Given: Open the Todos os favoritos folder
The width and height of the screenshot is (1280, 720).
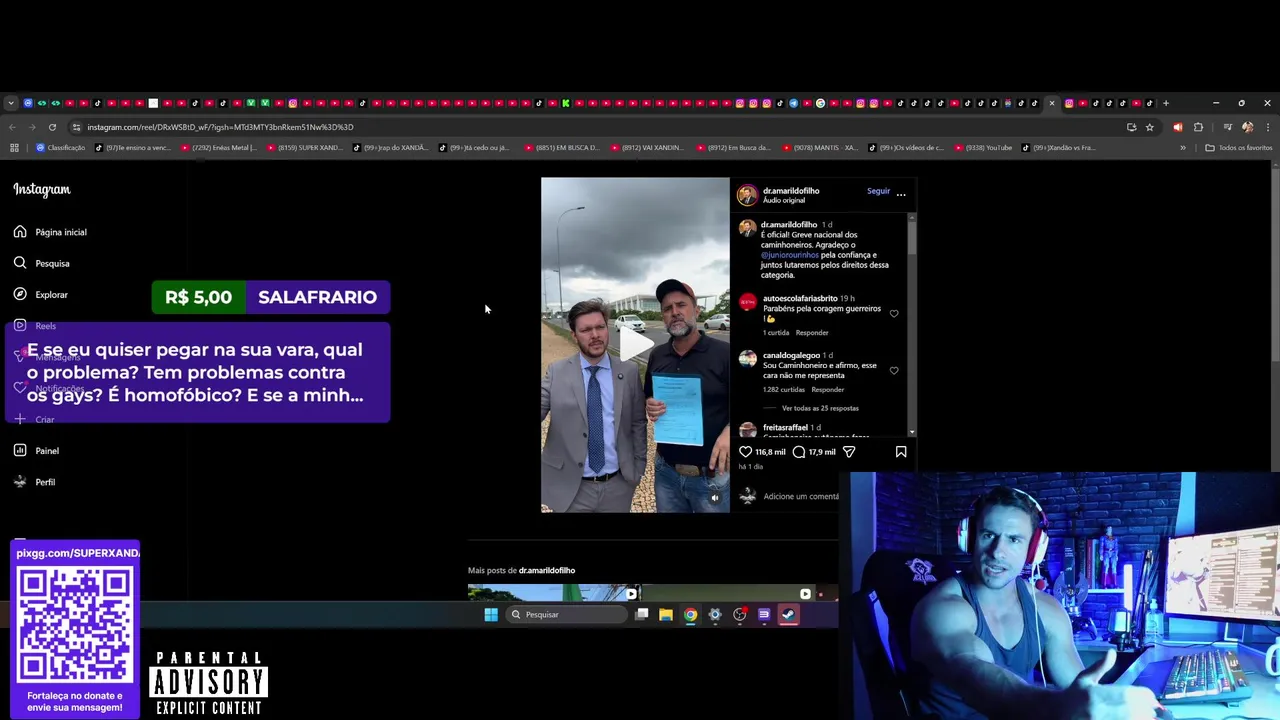Looking at the screenshot, I should coord(1239,148).
